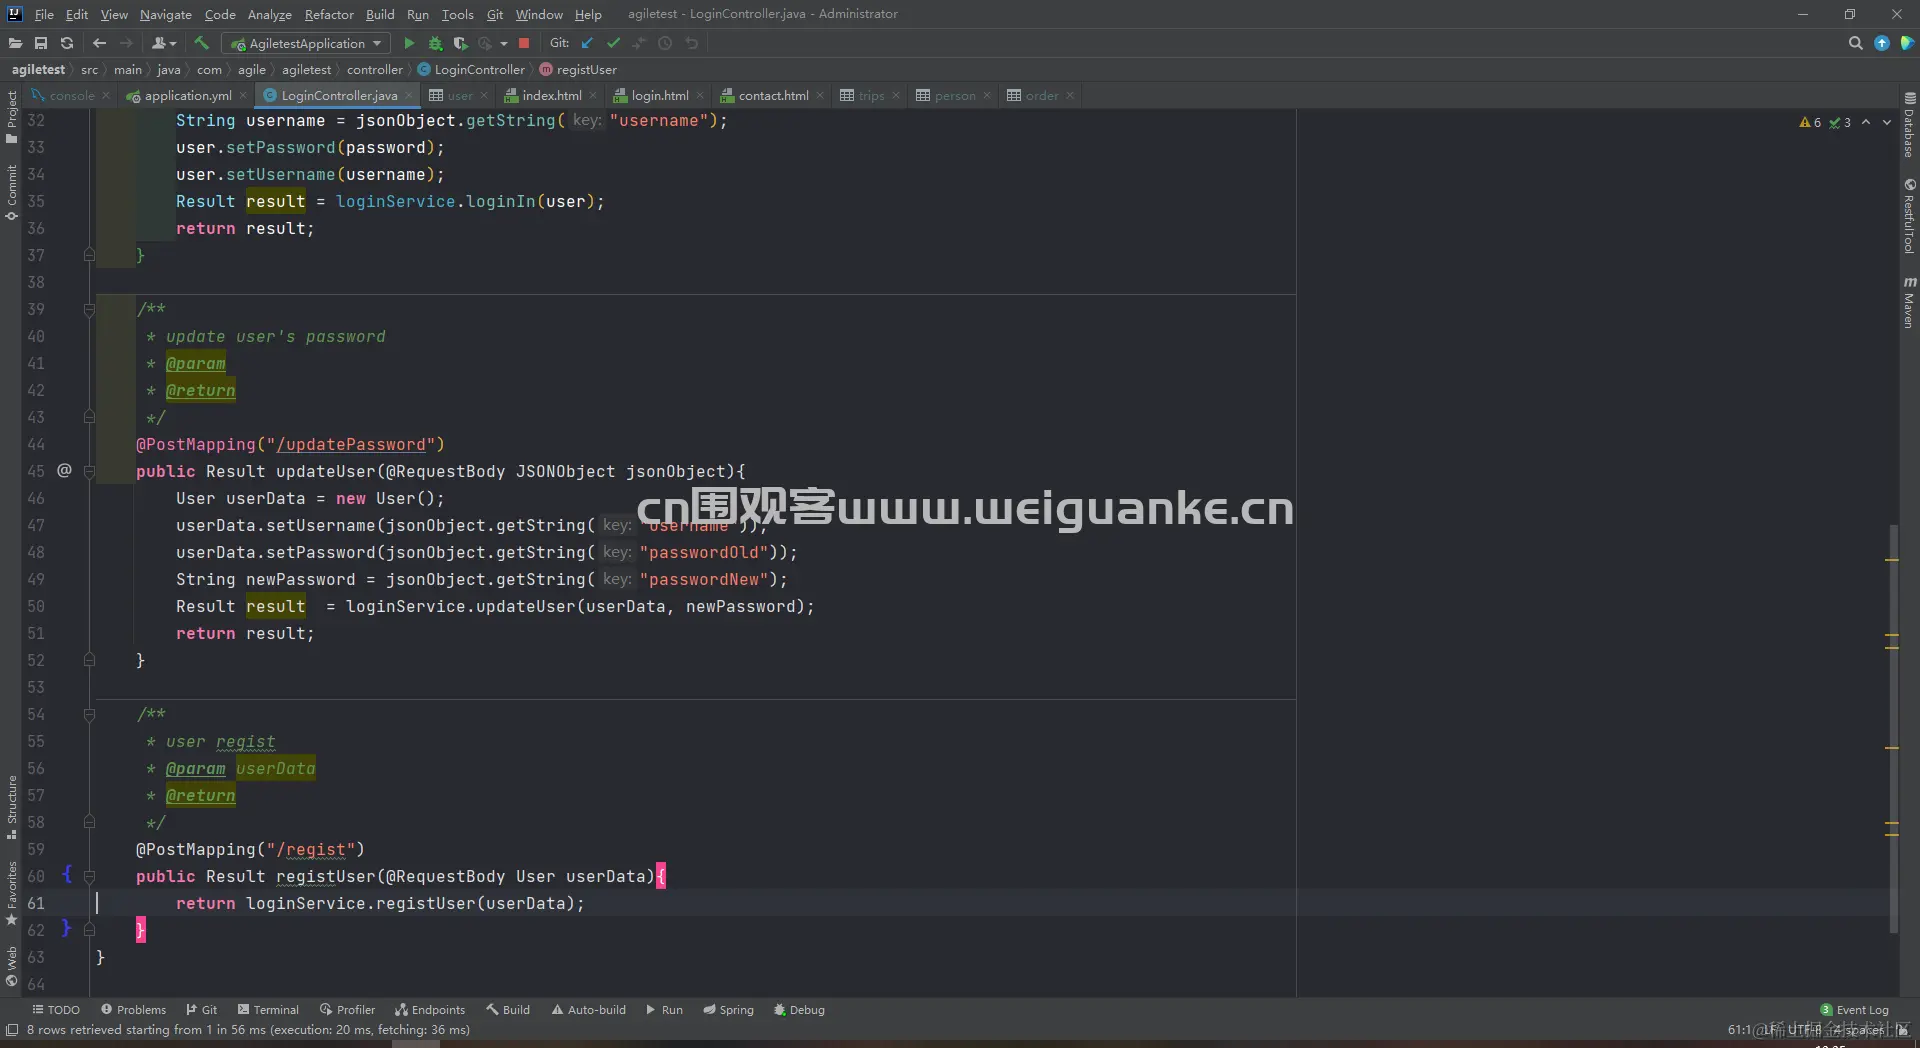Click the gutter @ icon on line 45
The image size is (1920, 1048).
64,470
